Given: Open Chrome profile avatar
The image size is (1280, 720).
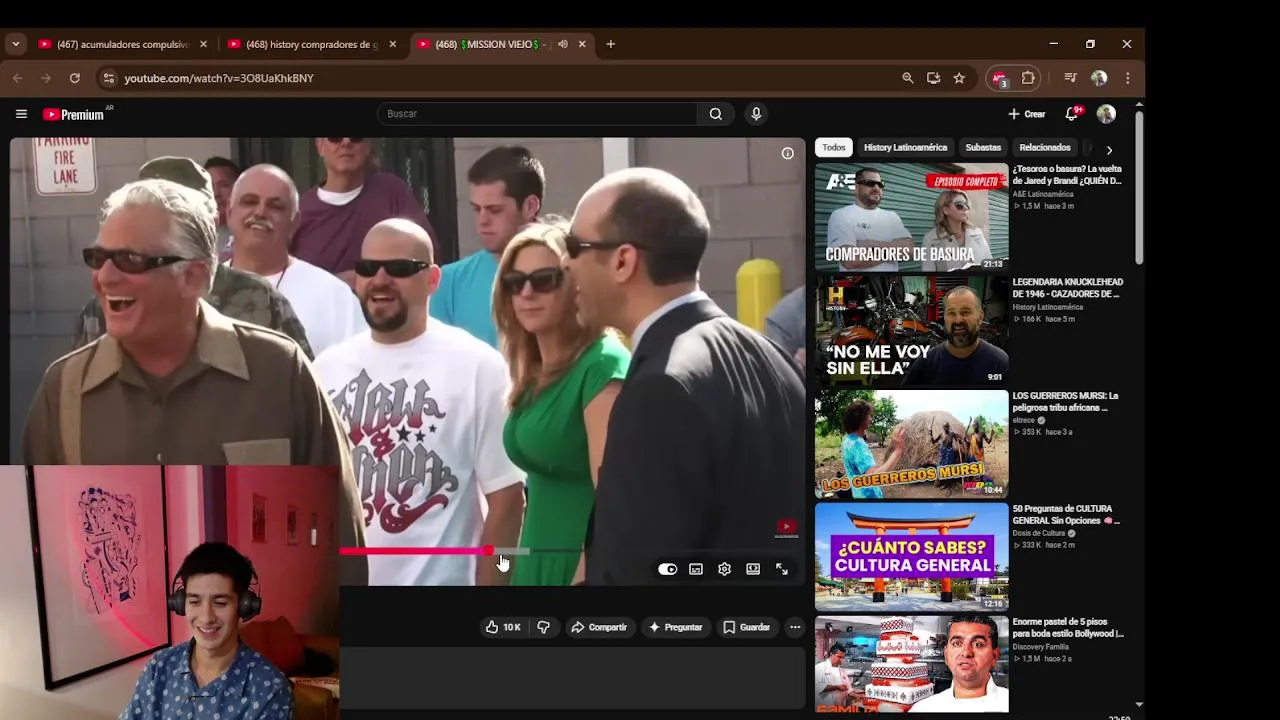Looking at the screenshot, I should pos(1099,78).
